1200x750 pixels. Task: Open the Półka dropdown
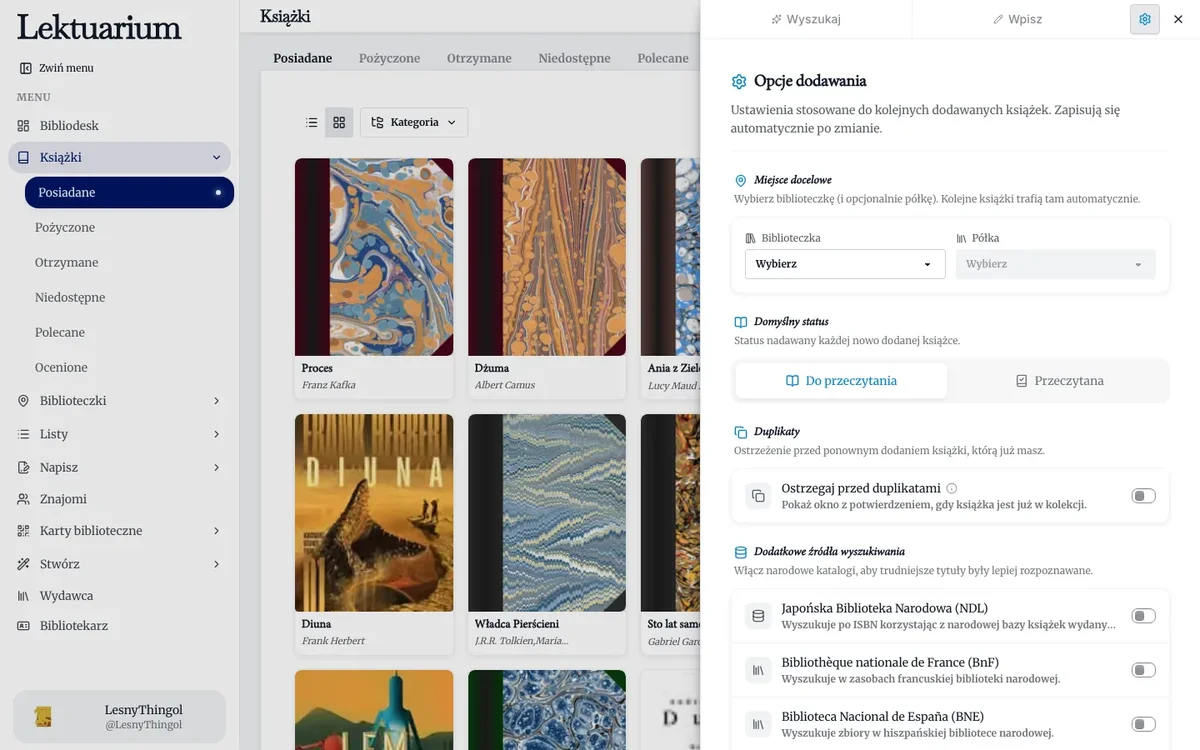click(x=1056, y=264)
